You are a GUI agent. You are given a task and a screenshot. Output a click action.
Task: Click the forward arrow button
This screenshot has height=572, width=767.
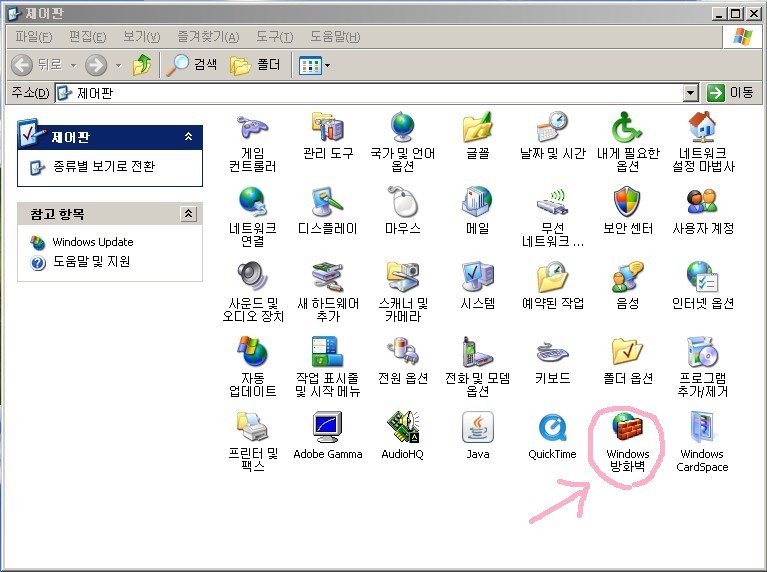pyautogui.click(x=96, y=65)
